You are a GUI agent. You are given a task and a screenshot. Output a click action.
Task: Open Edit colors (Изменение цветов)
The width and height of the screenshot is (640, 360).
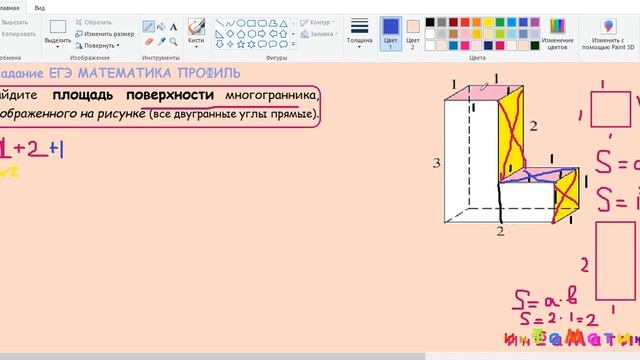(557, 34)
